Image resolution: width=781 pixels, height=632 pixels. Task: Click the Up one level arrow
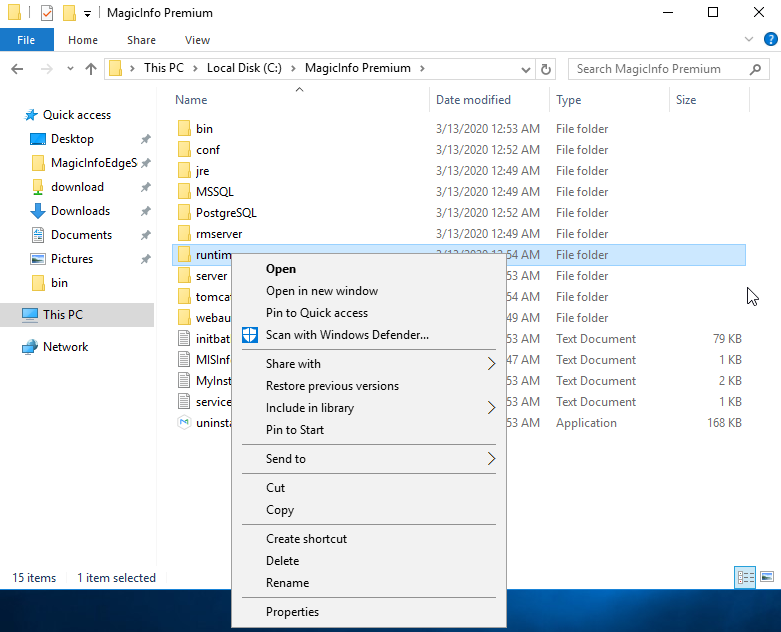pyautogui.click(x=91, y=69)
